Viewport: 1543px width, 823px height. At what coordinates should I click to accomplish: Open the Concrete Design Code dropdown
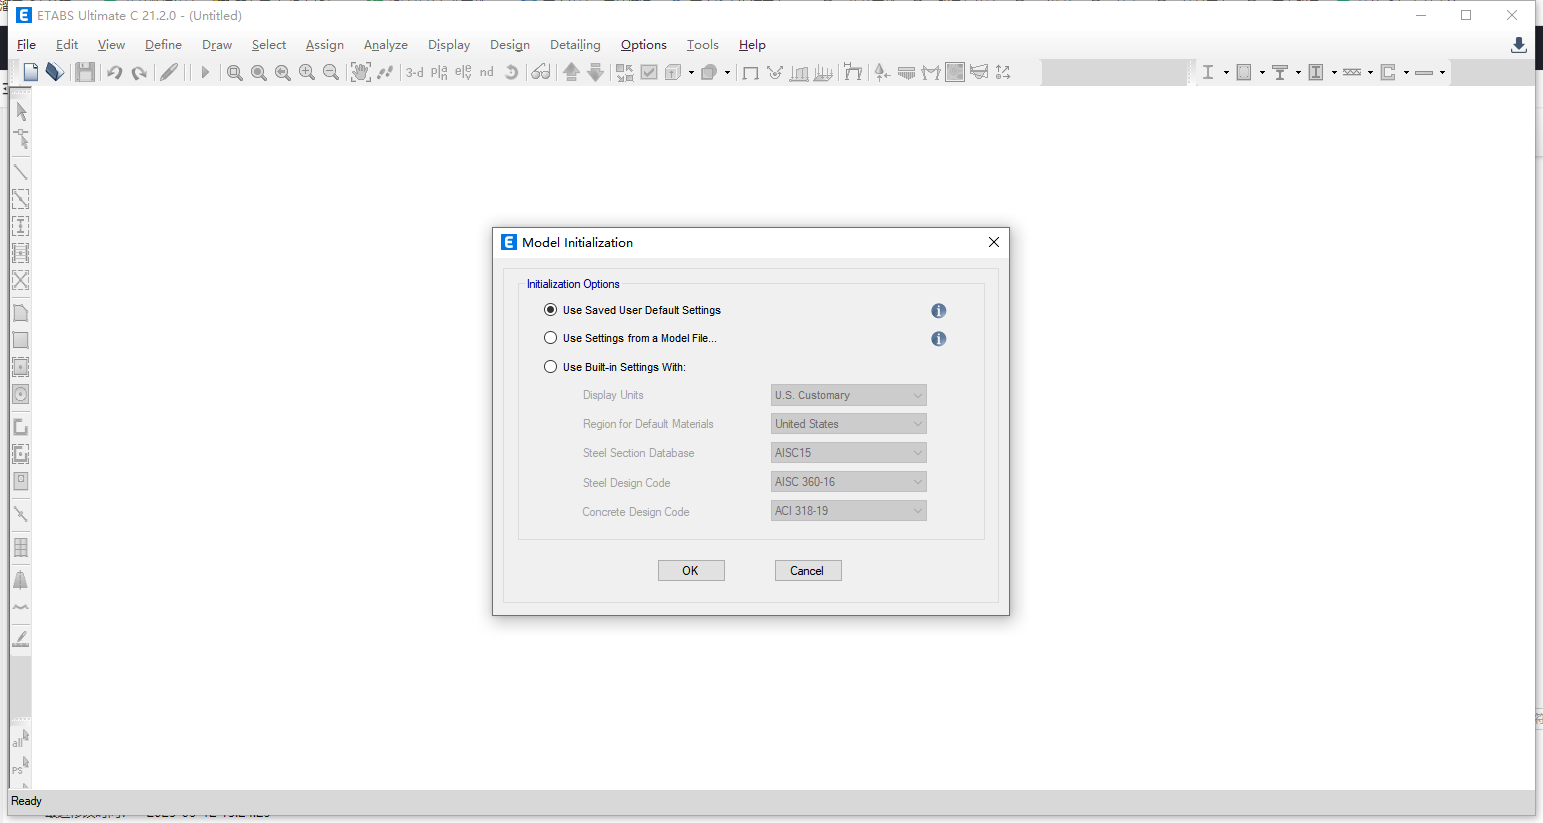tap(849, 511)
